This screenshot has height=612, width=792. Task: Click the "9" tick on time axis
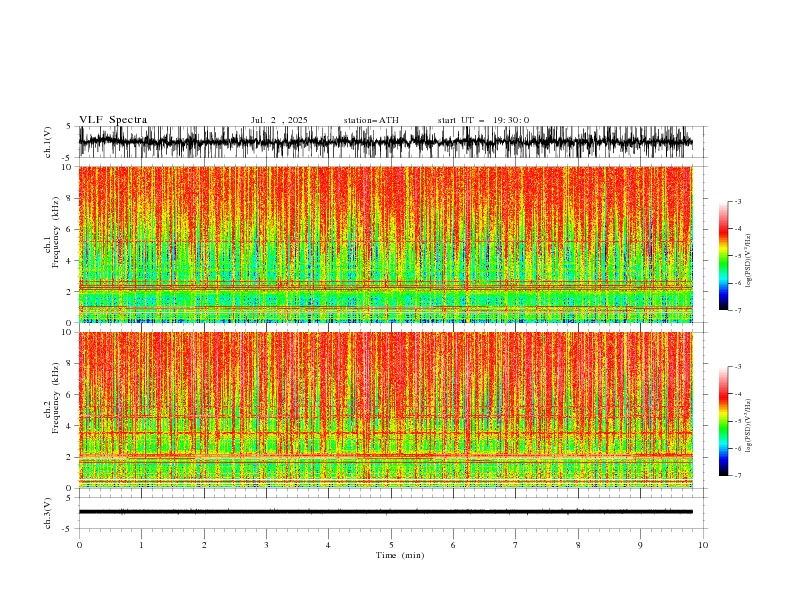point(640,545)
